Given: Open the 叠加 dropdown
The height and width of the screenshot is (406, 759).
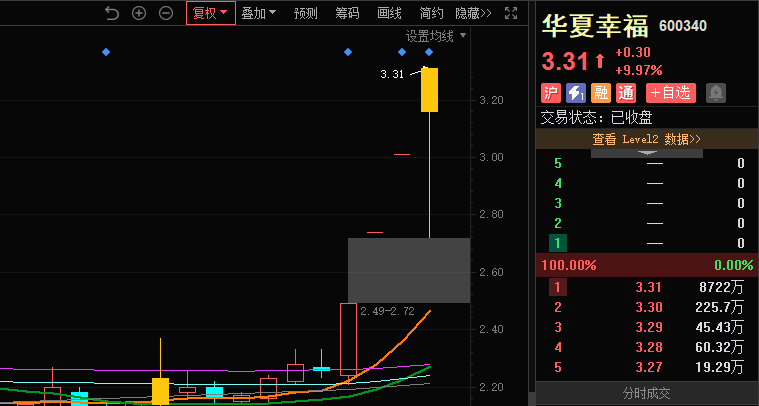Looking at the screenshot, I should click(258, 13).
